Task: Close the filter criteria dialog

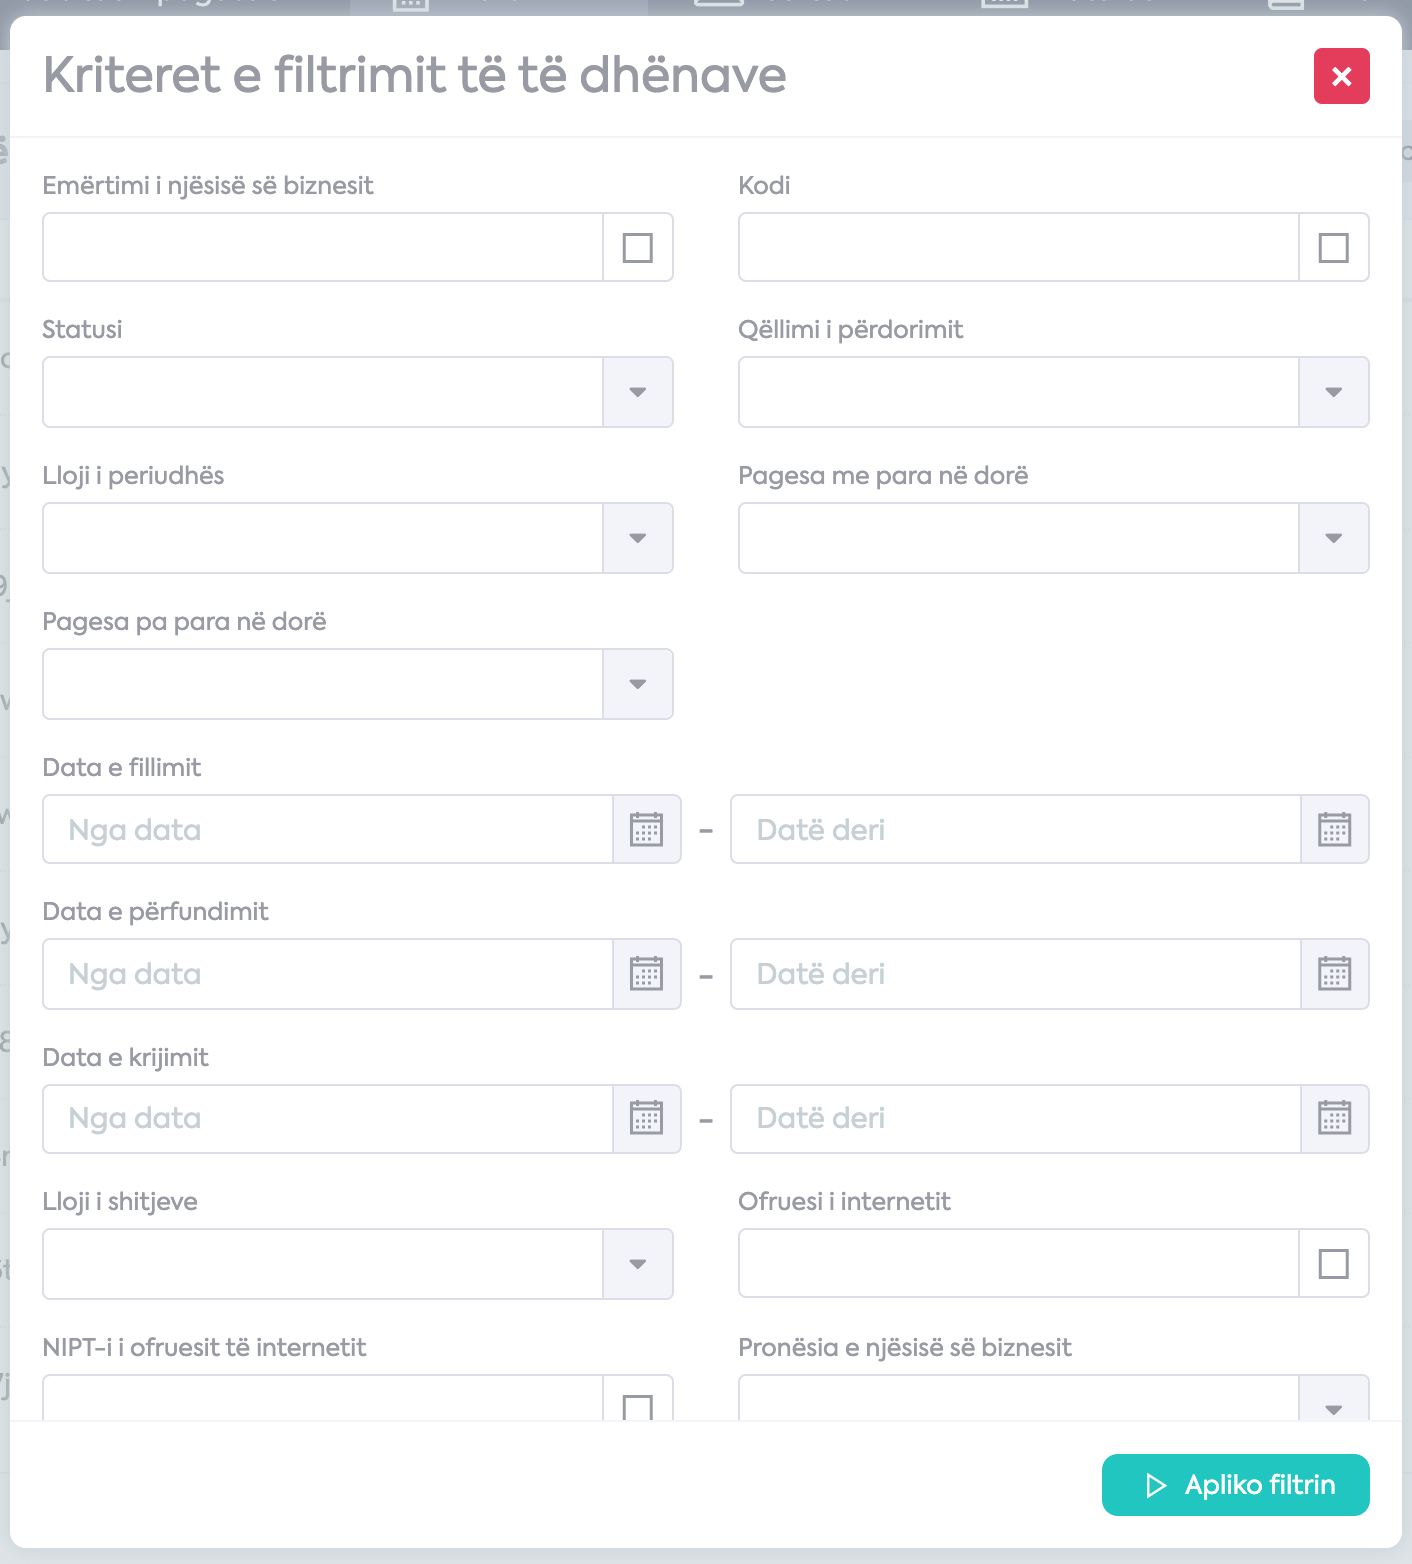Action: coord(1342,76)
